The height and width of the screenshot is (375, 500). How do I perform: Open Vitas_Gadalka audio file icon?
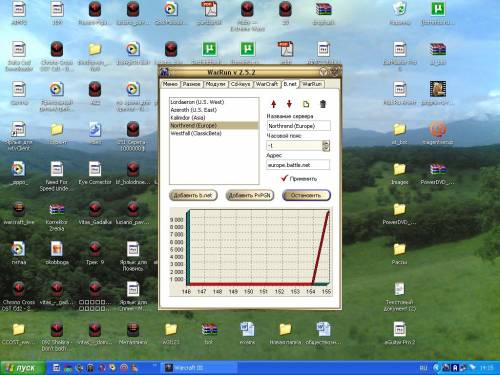coord(95,213)
